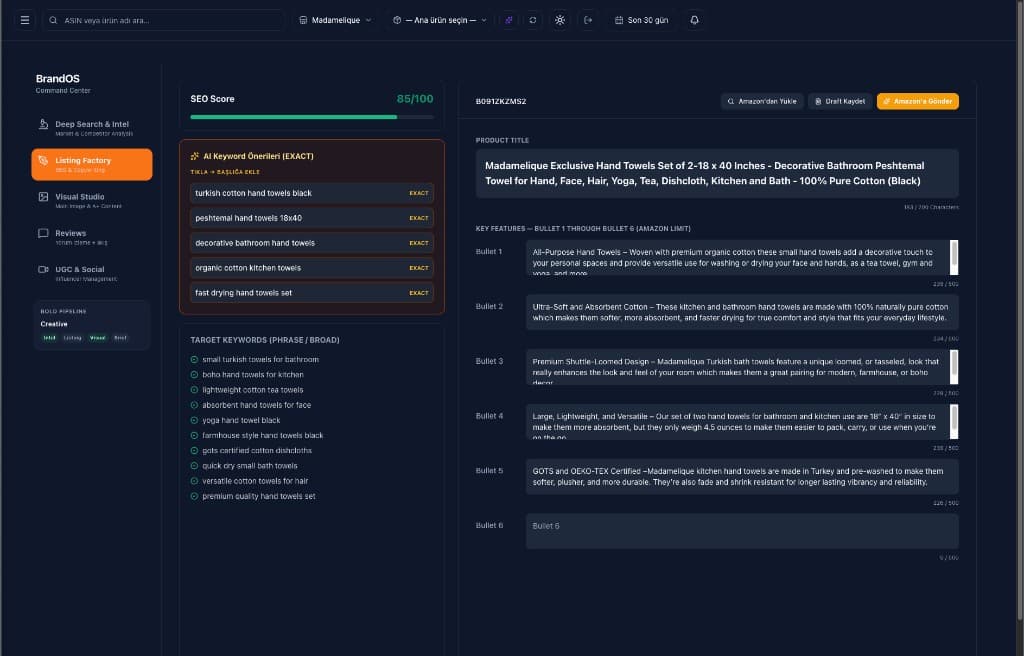This screenshot has height=656, width=1024.
Task: Click the 85/100 SEO score value
Action: click(x=415, y=99)
